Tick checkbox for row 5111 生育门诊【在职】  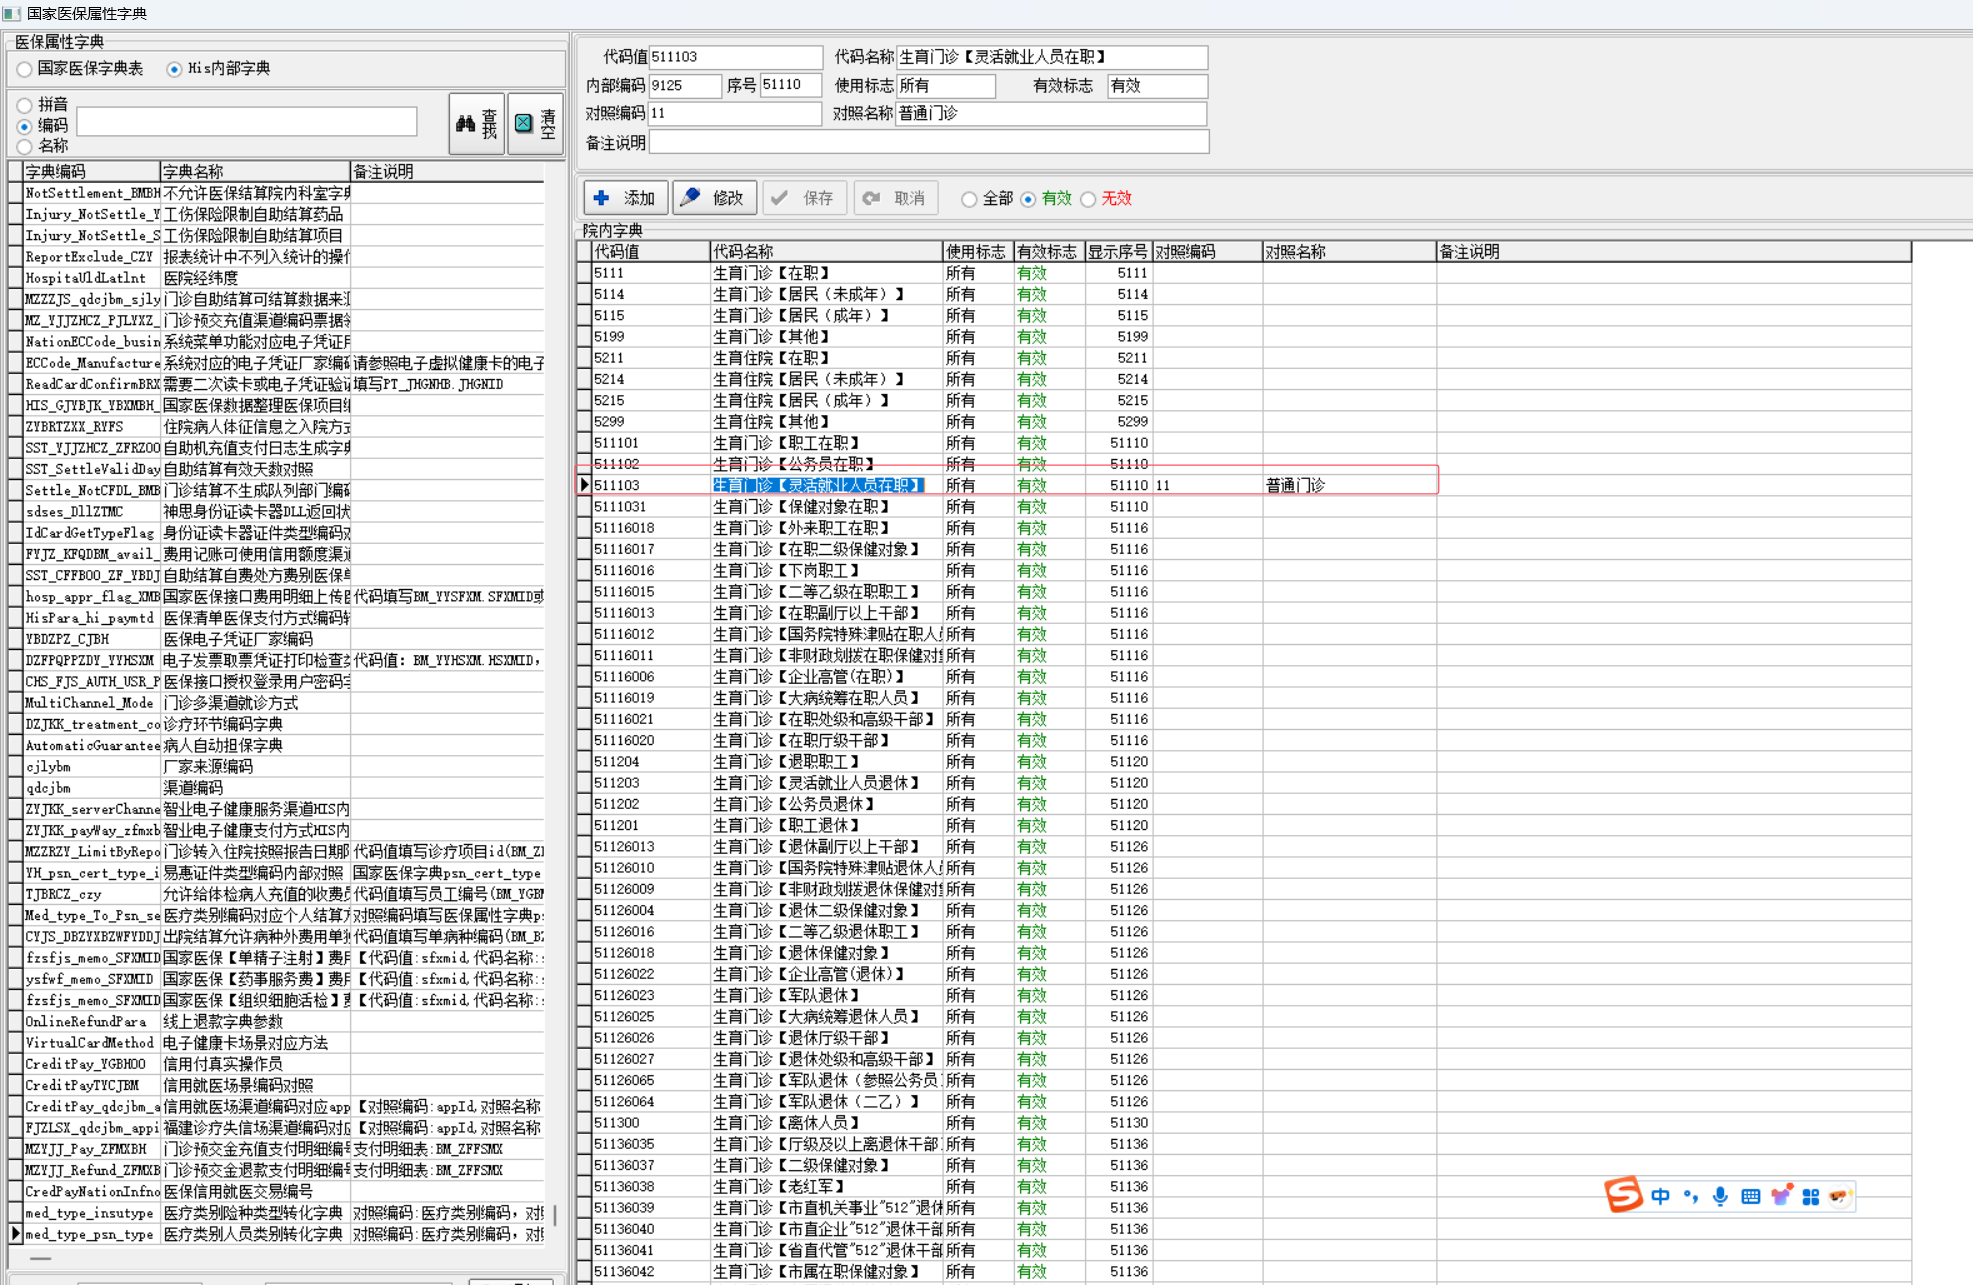[x=584, y=273]
